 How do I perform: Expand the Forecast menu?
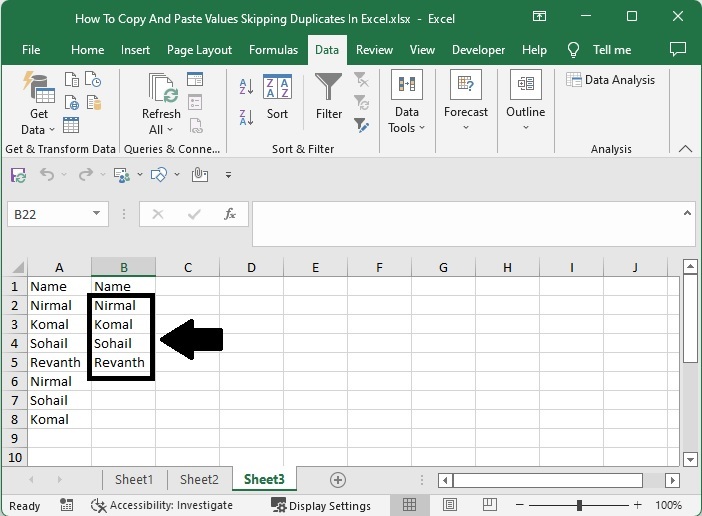(466, 101)
